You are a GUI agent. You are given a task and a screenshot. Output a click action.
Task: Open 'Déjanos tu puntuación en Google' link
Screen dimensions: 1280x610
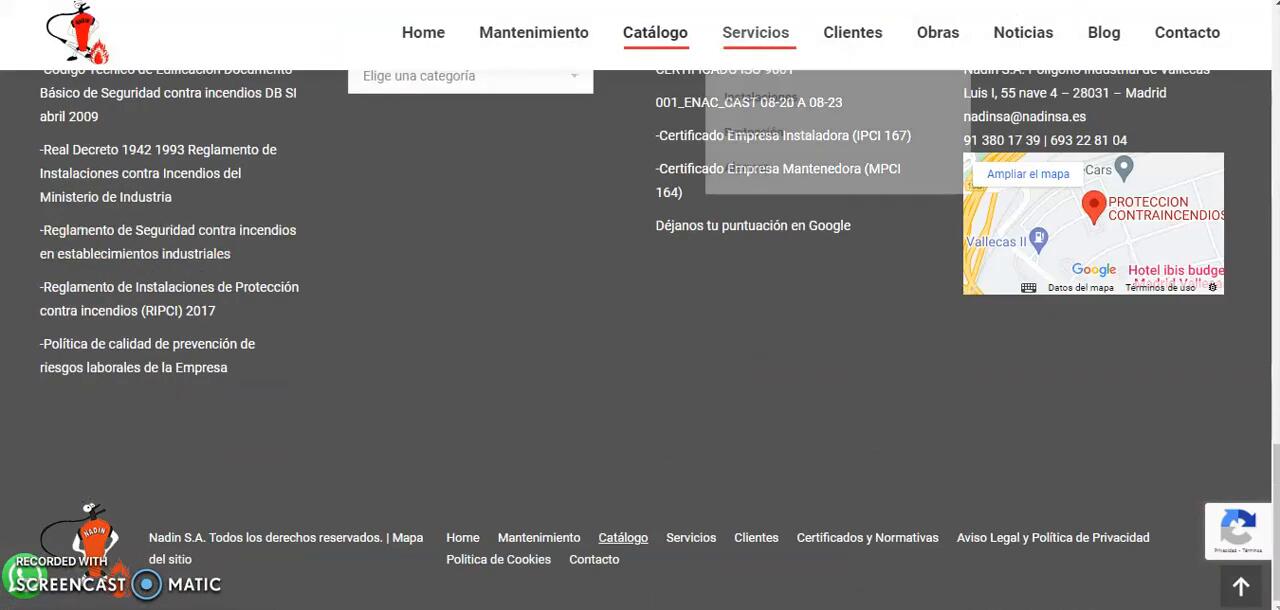(752, 226)
